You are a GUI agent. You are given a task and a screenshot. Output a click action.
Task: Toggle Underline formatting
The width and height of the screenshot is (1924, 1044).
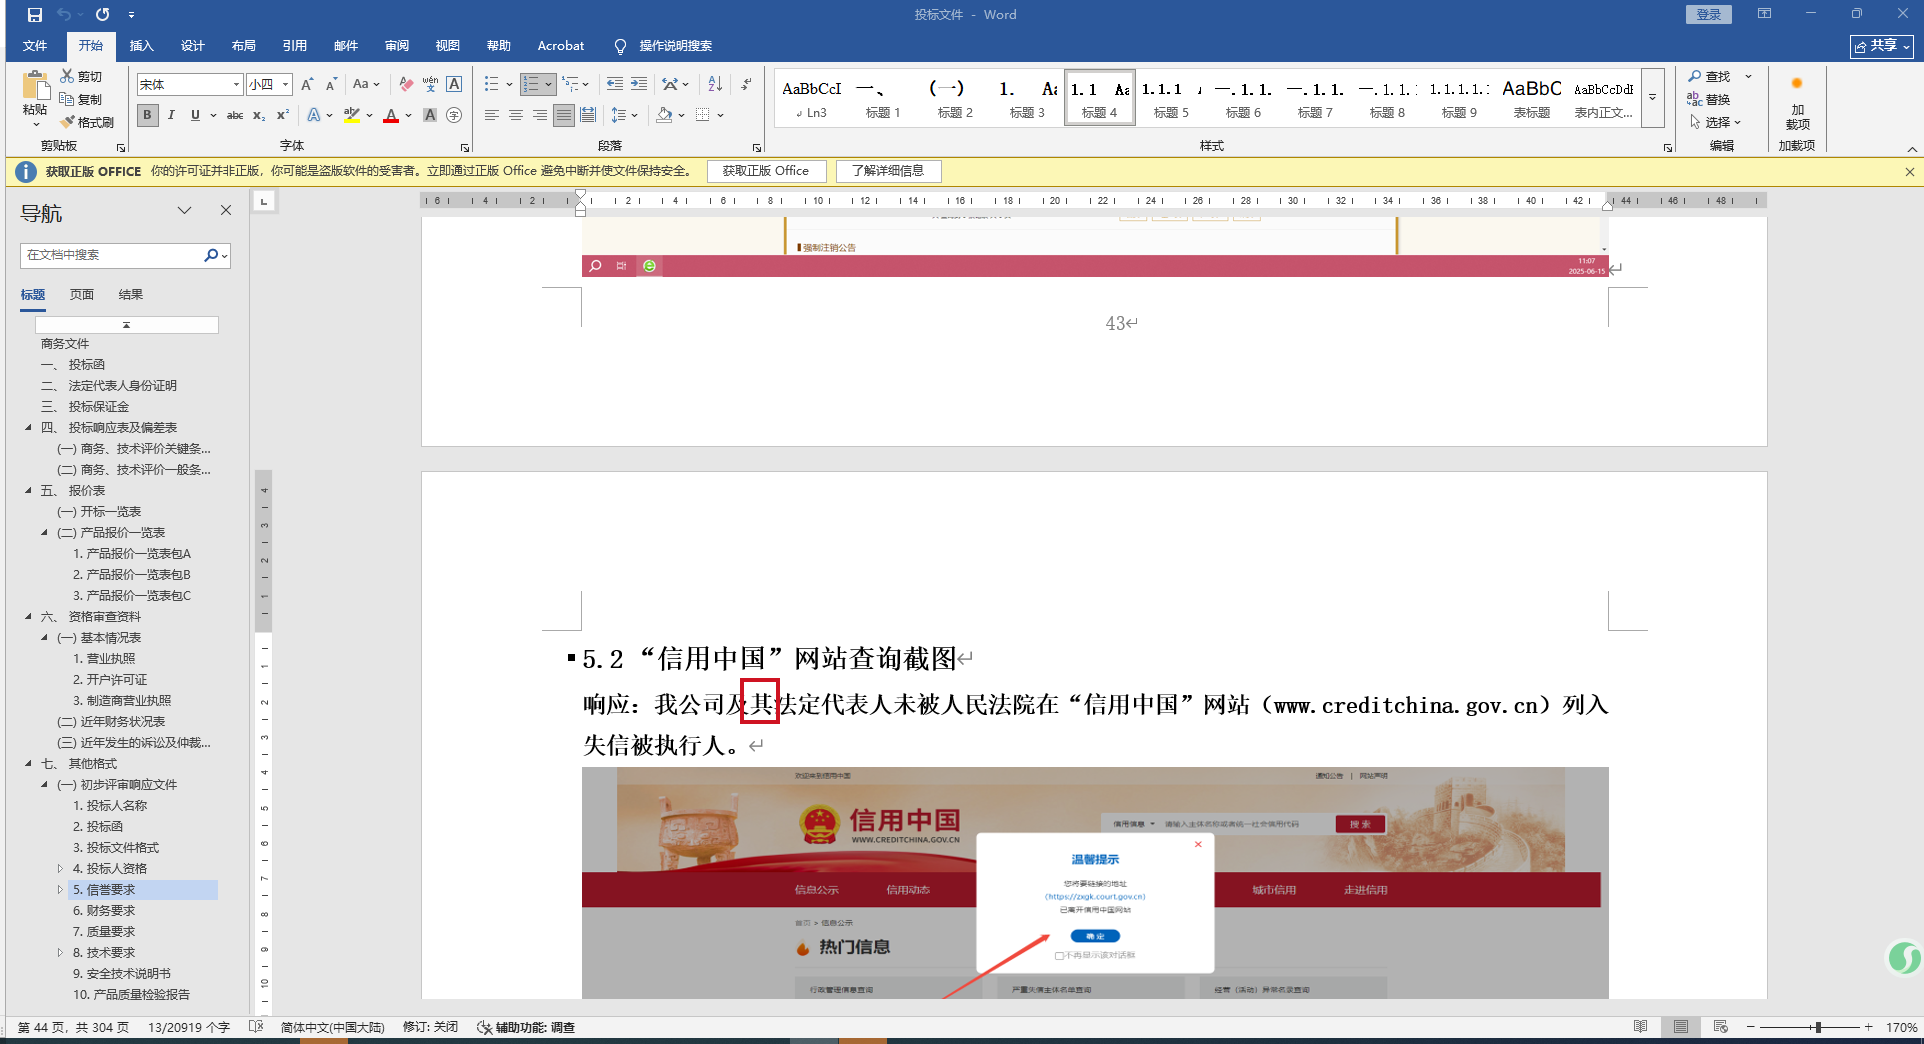pos(195,115)
